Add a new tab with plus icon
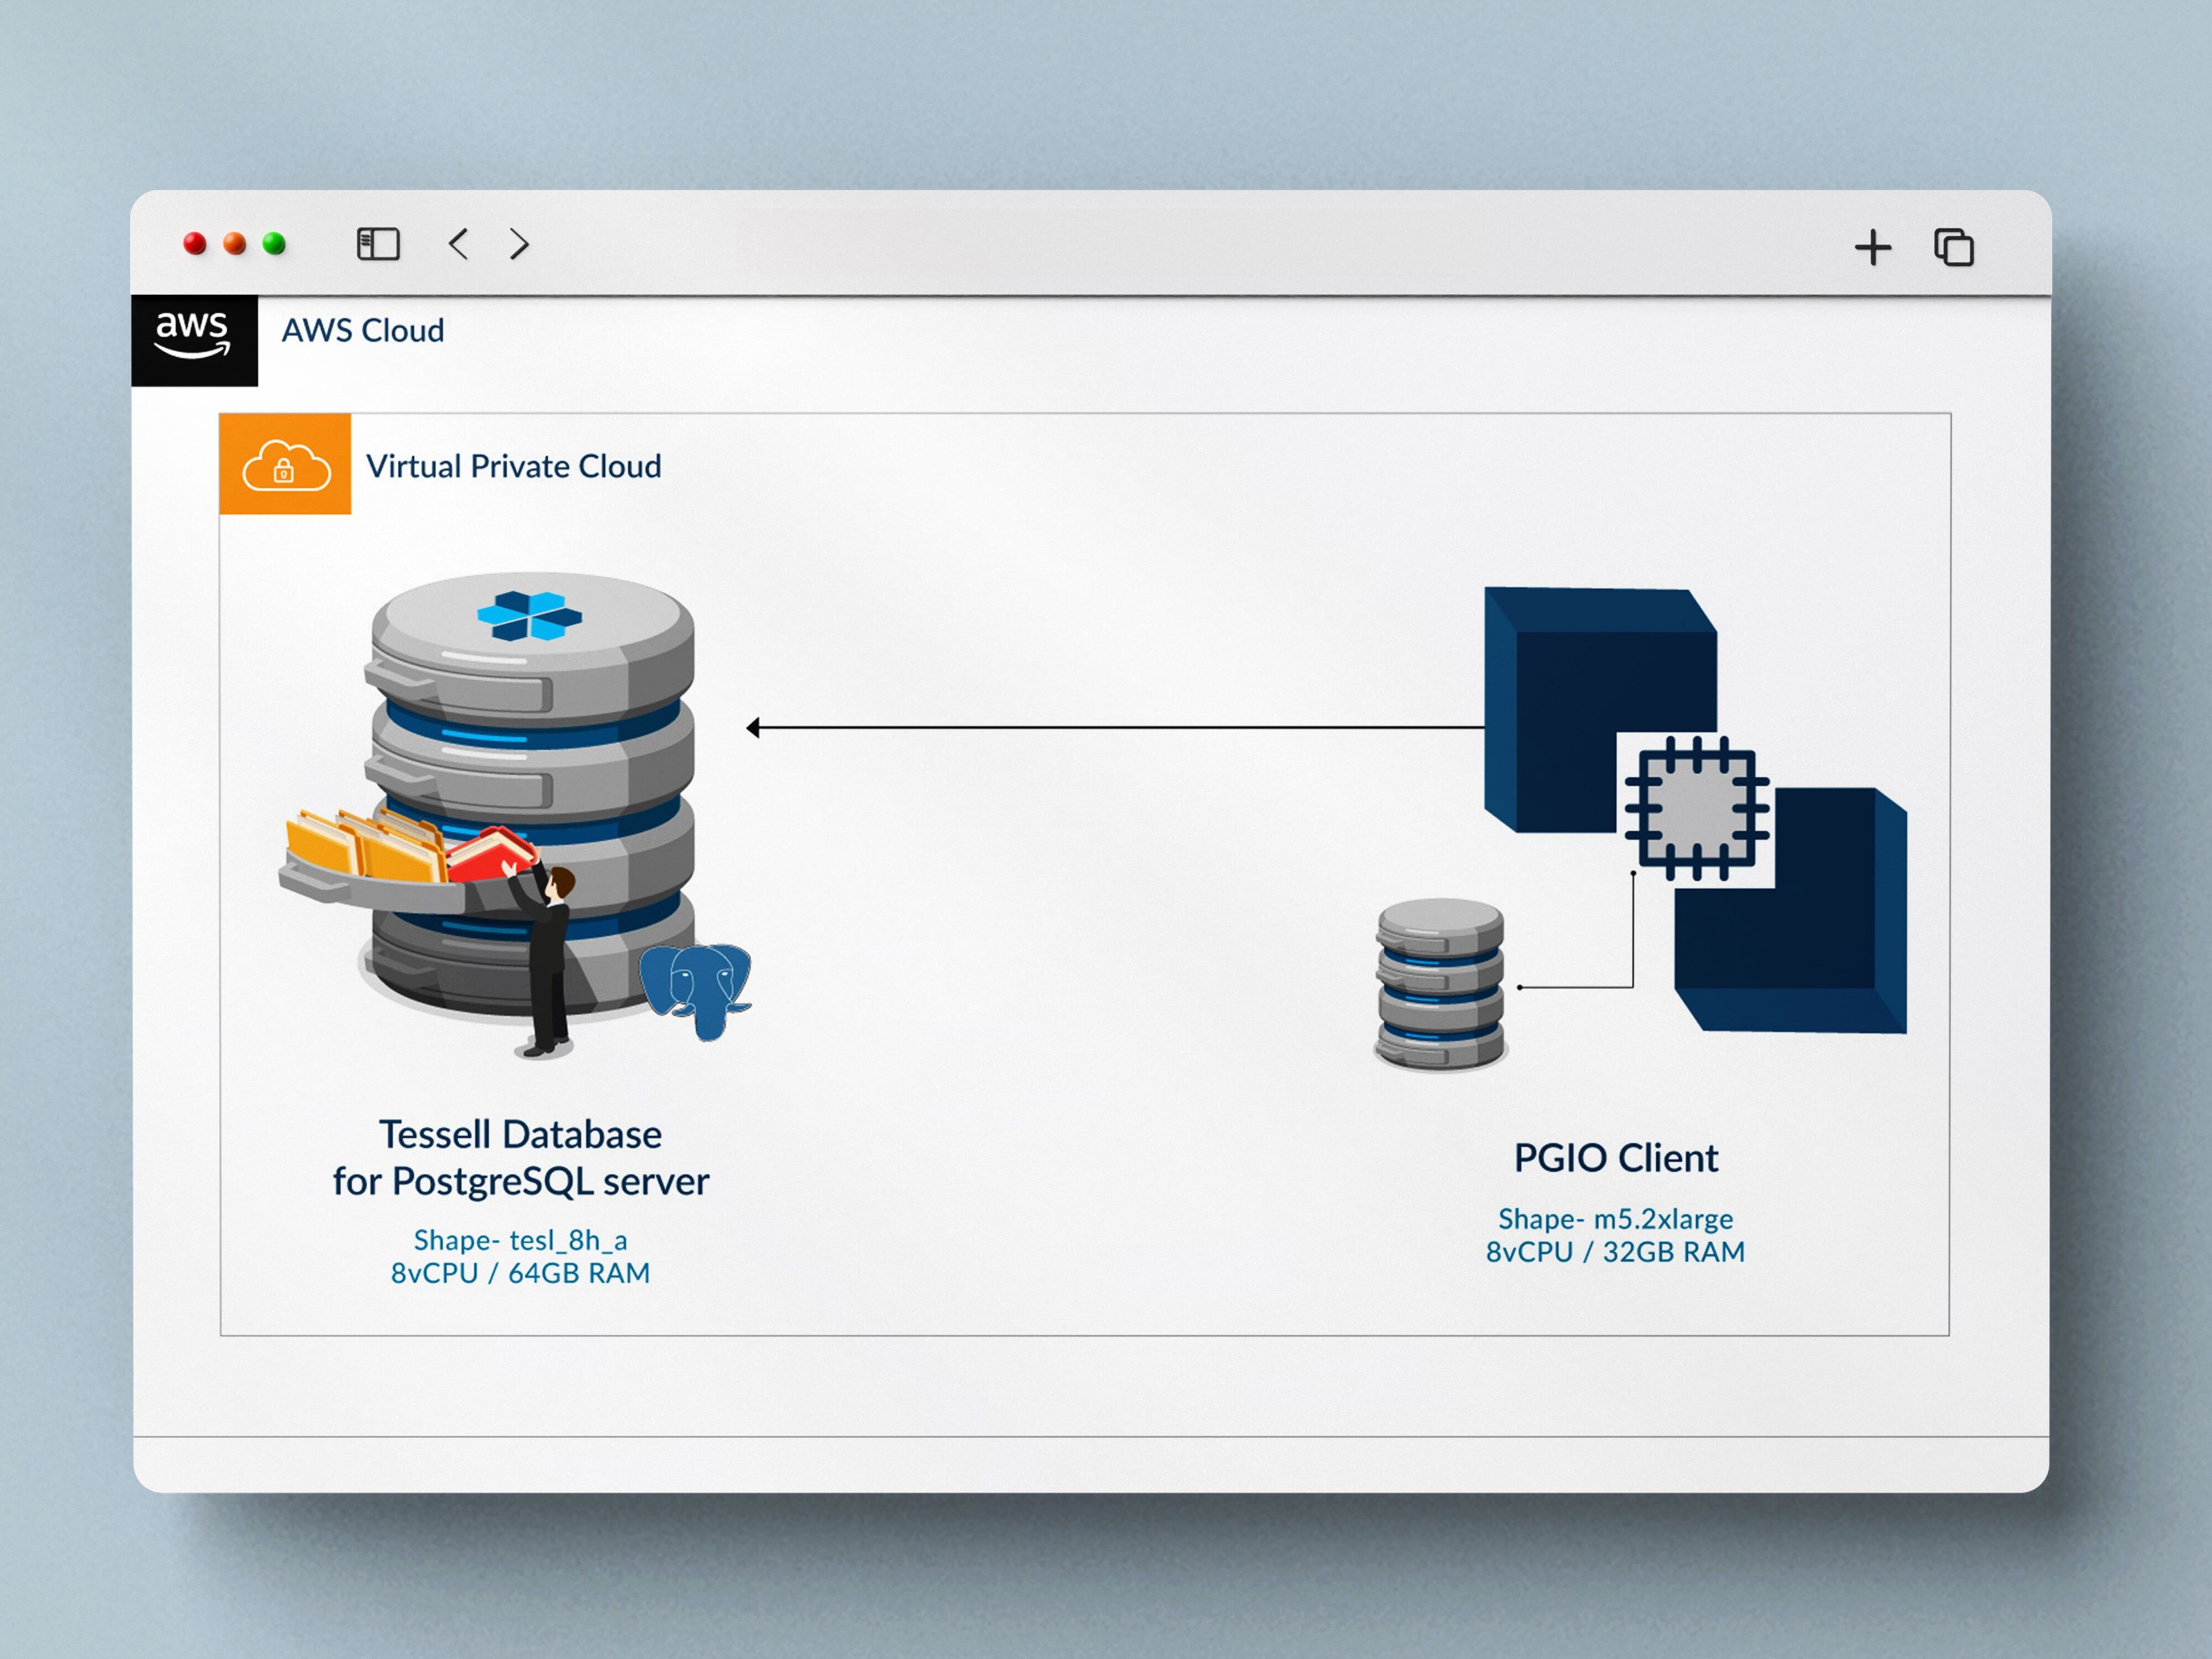This screenshot has width=2212, height=1659. tap(1872, 247)
